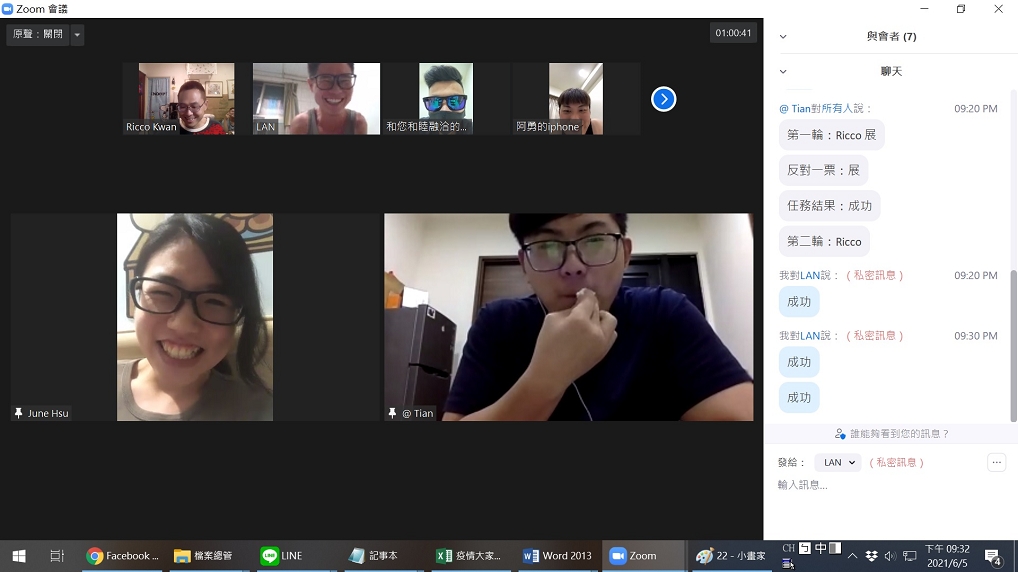Screen dimensions: 1018x572
Task: Switch to Paint 22 - 小畫家 taskbar item
Action: (x=730, y=556)
